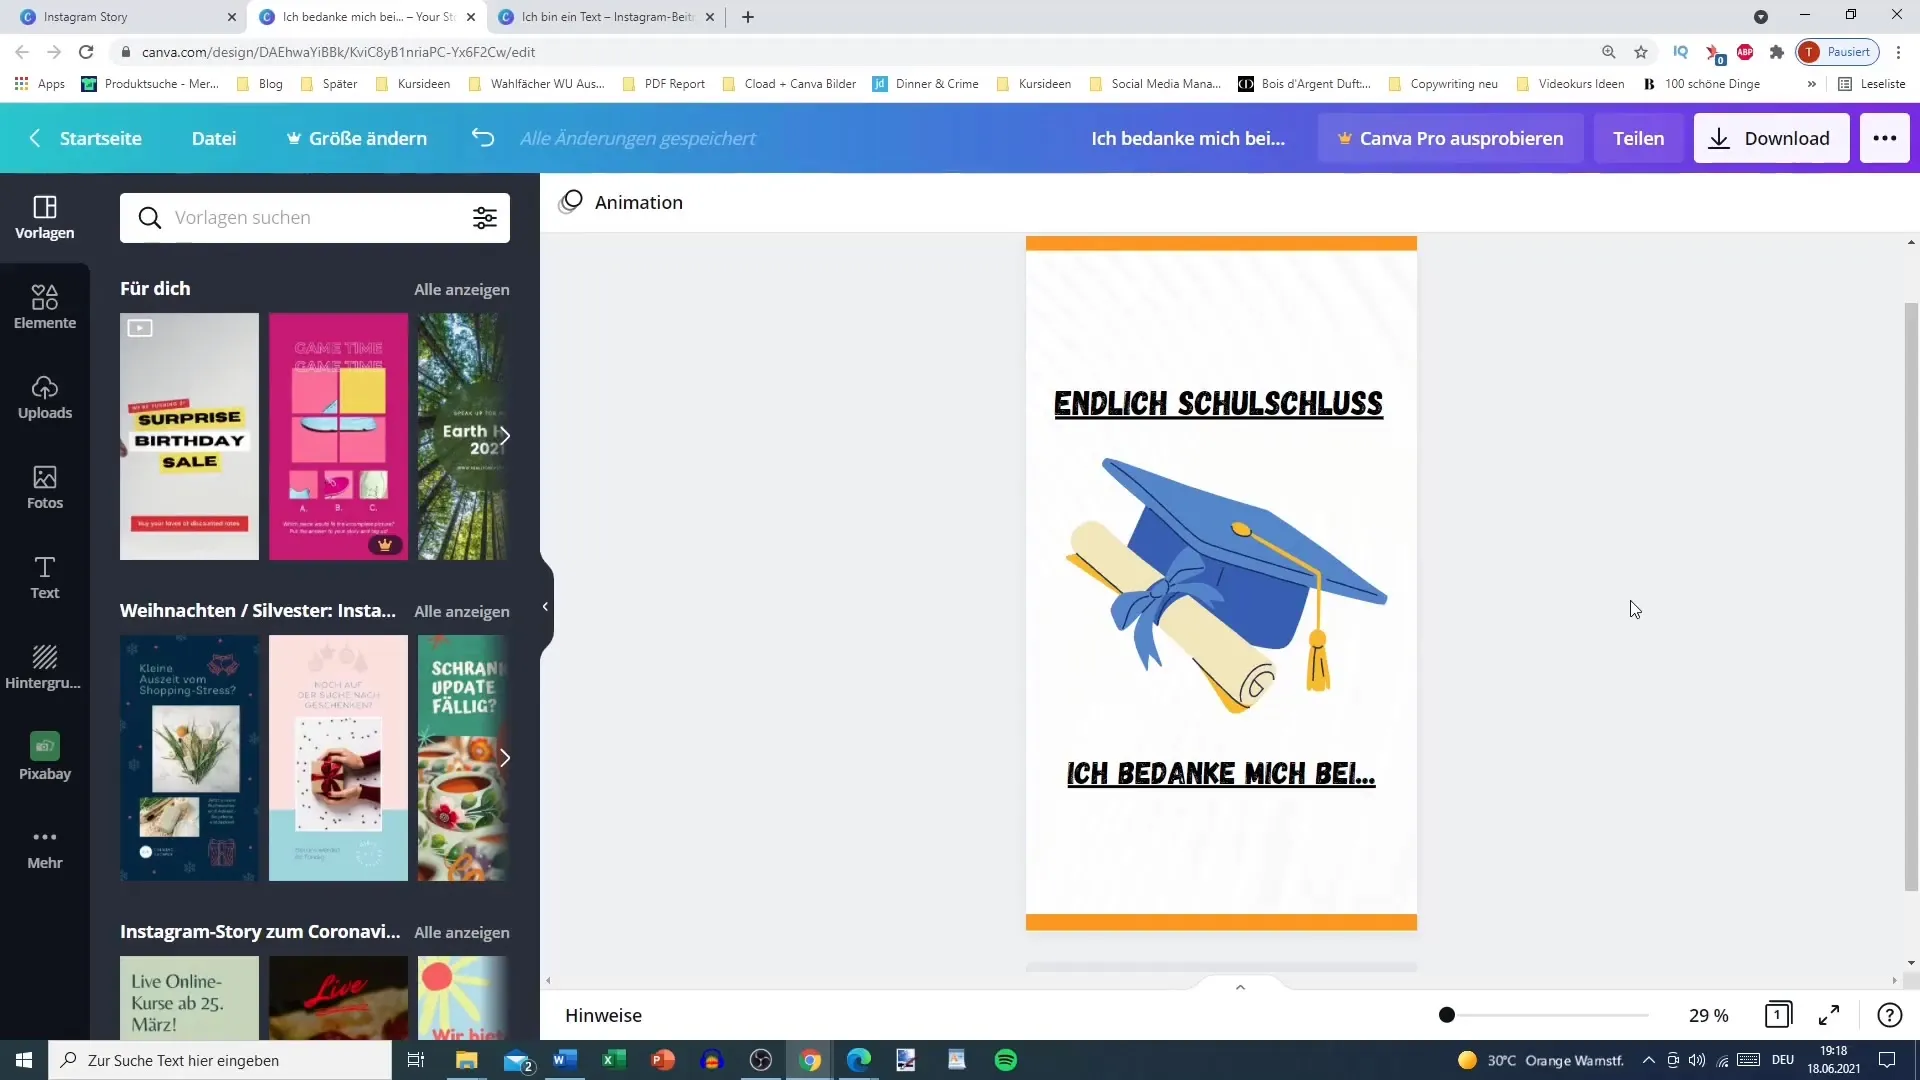Click the design title Ich bedanke mich bei...
Image resolution: width=1920 pixels, height=1080 pixels.
click(x=1188, y=138)
